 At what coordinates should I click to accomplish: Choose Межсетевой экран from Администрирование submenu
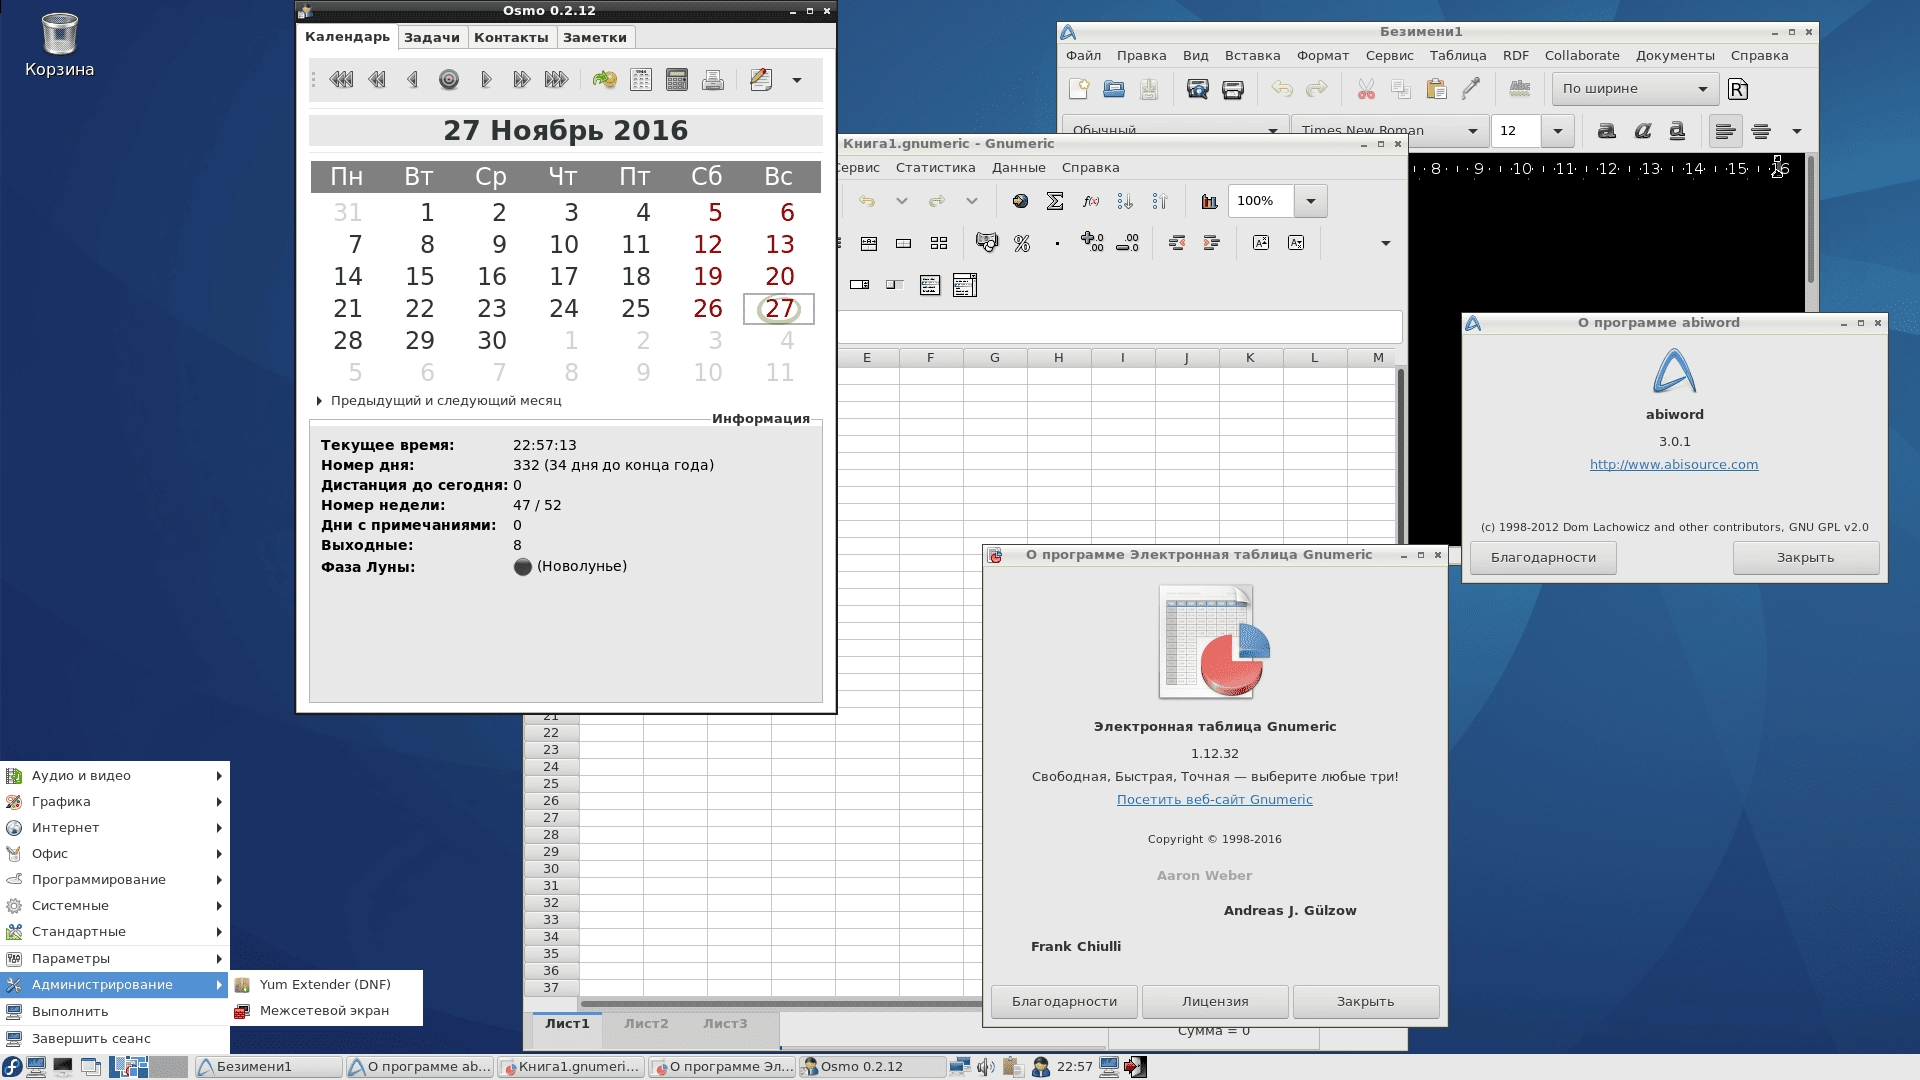[326, 1011]
